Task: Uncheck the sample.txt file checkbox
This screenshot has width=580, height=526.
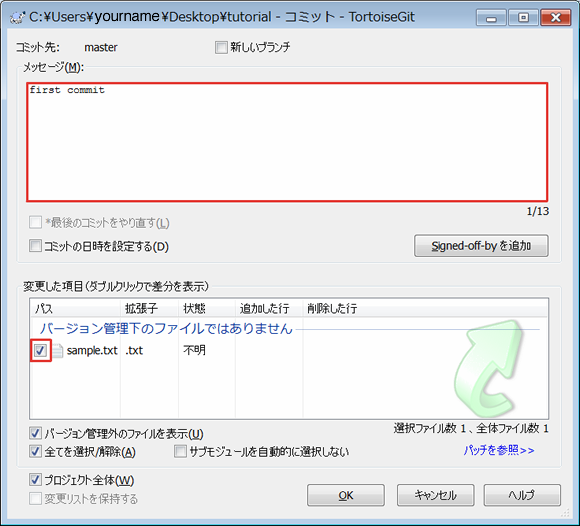Action: coord(40,350)
